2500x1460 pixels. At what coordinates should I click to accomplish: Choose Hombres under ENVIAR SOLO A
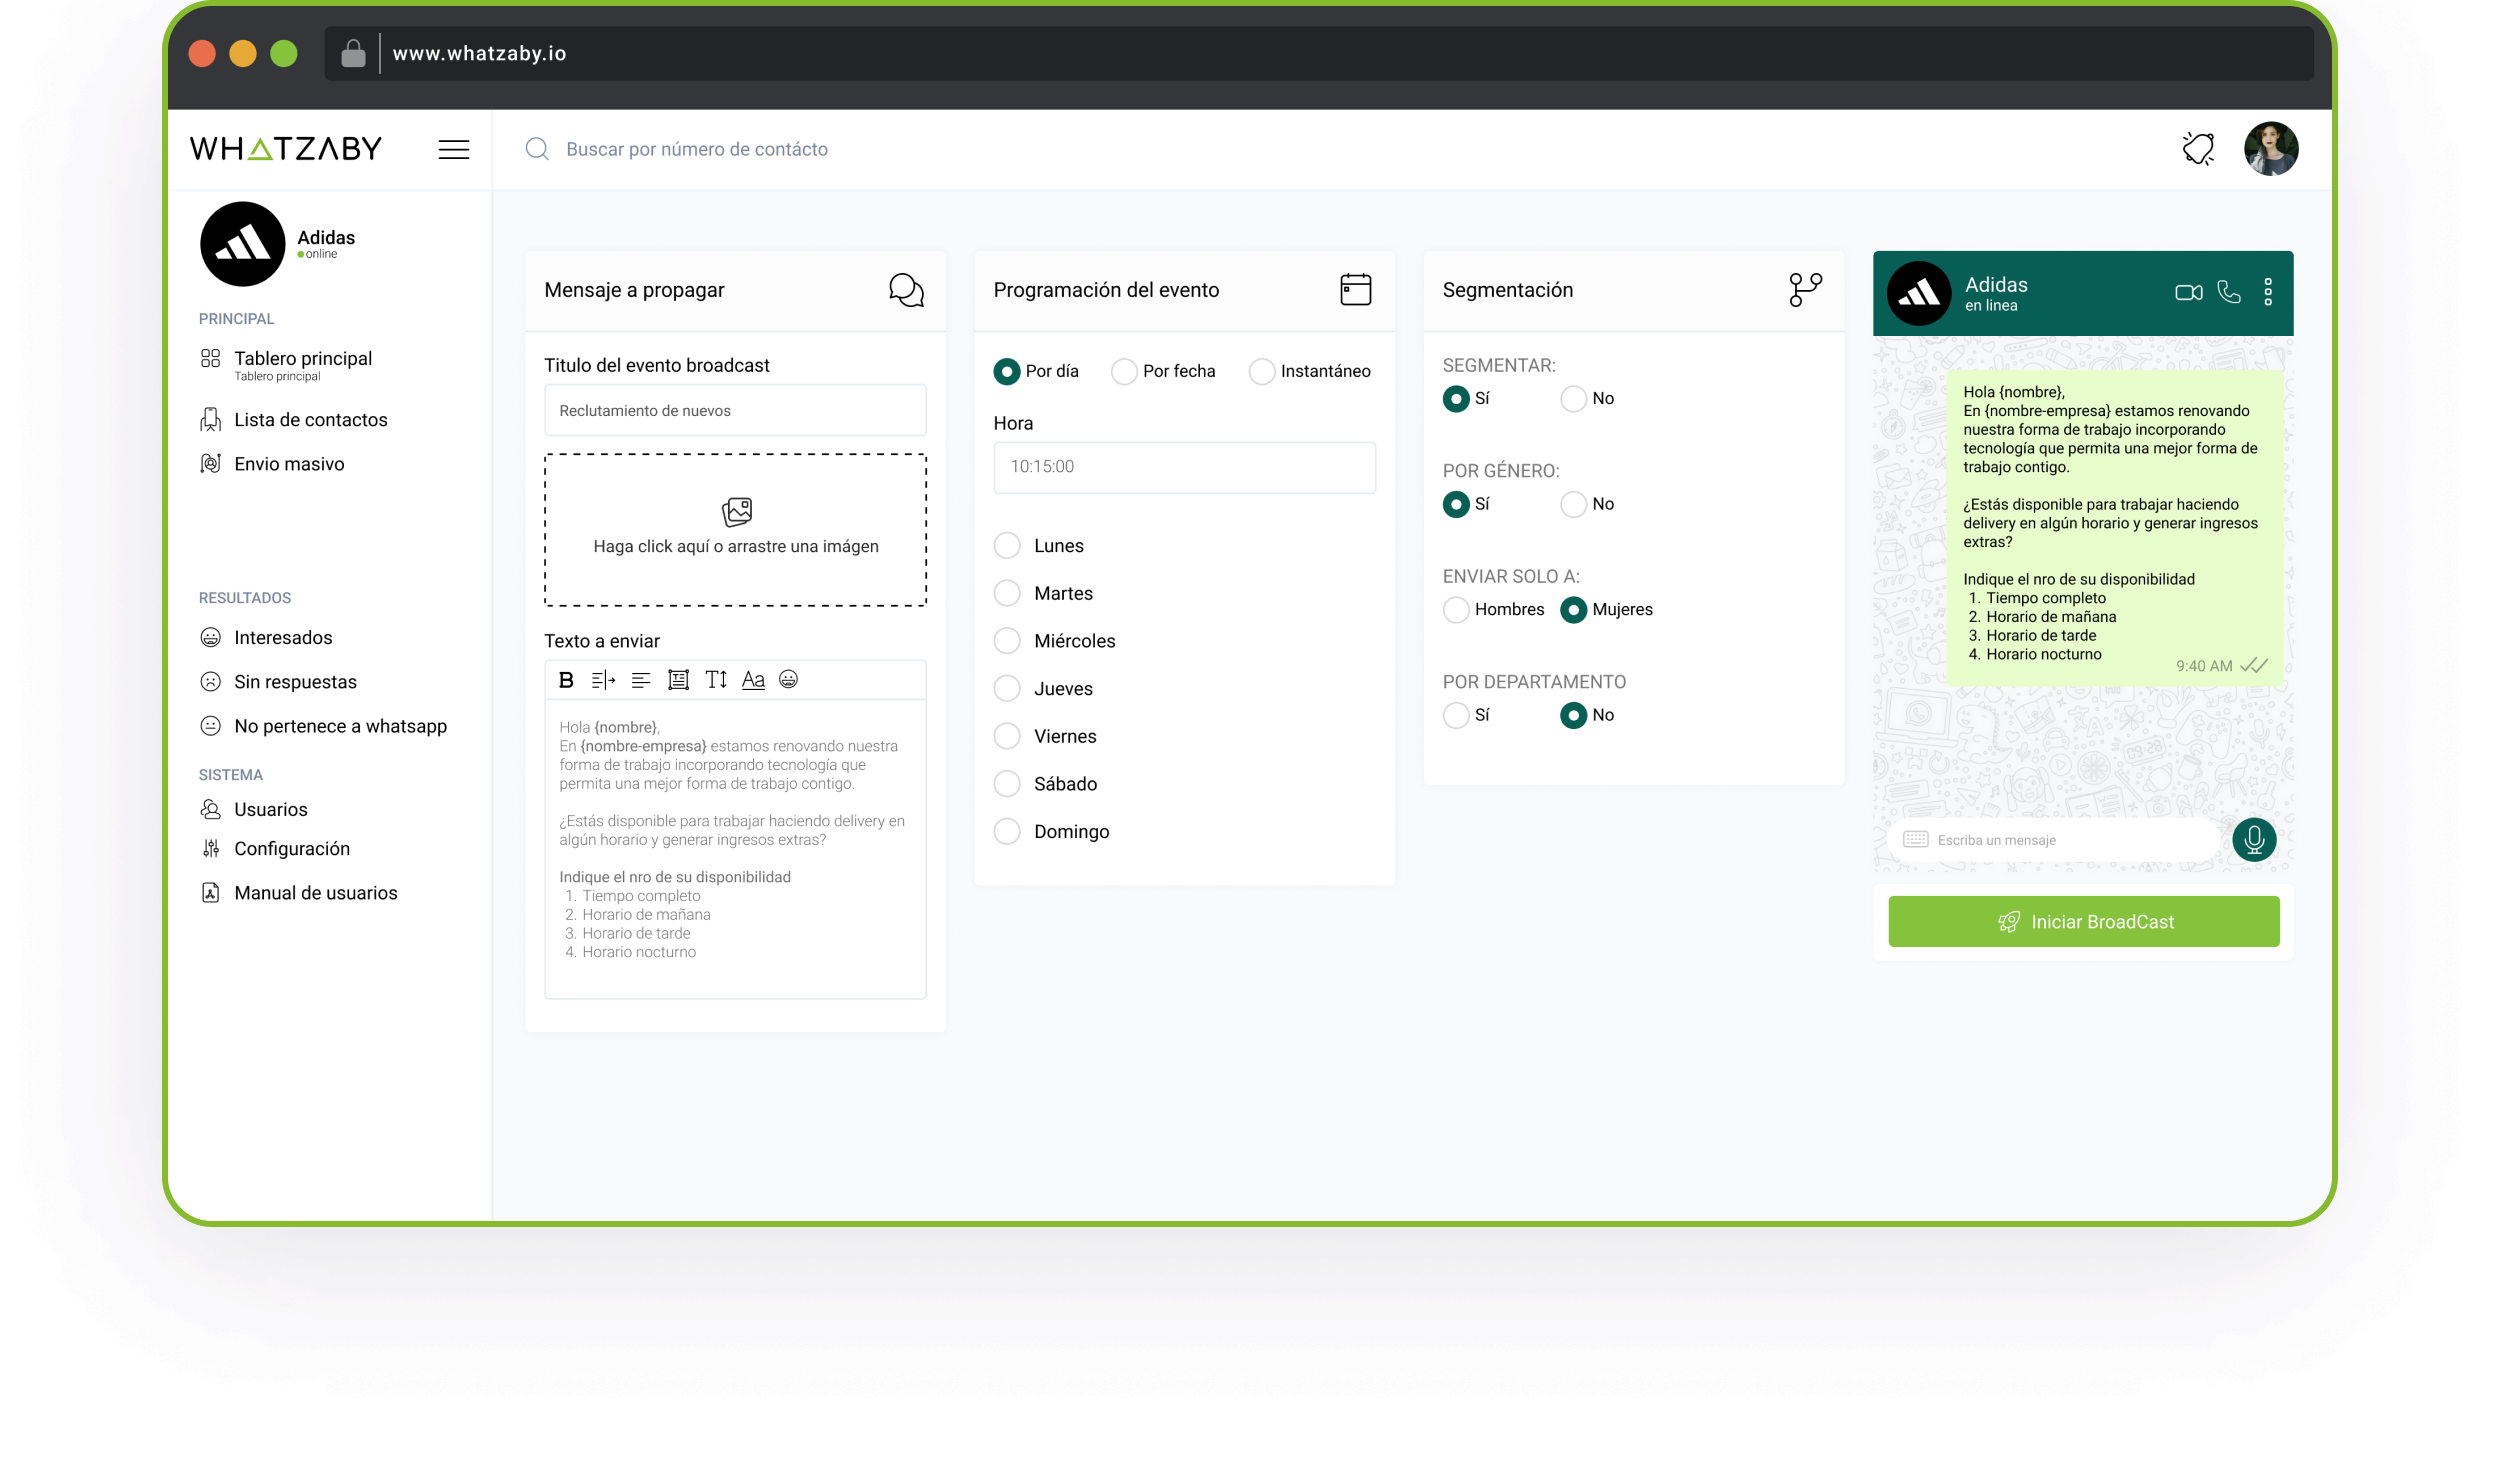tap(1455, 610)
